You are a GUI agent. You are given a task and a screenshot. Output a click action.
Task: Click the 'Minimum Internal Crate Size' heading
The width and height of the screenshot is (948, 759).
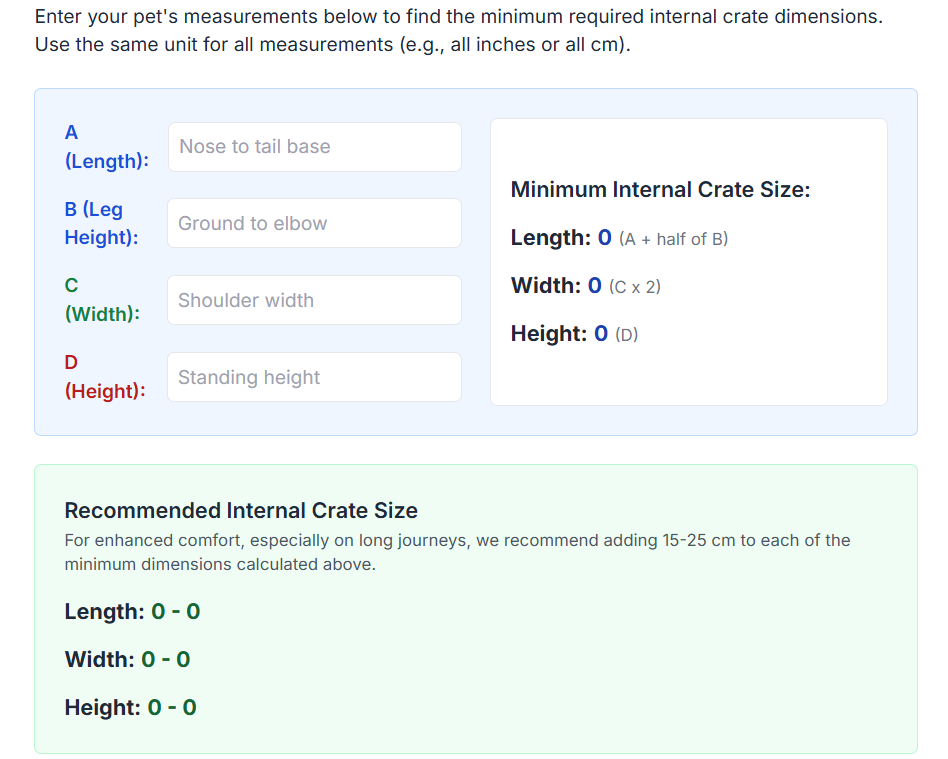coord(660,190)
